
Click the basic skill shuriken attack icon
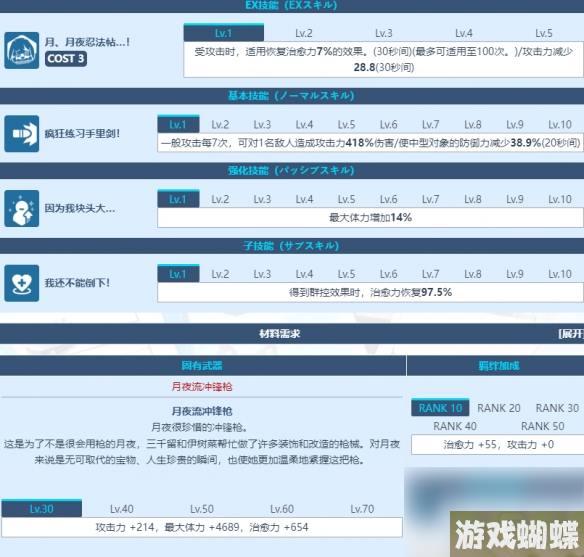coord(22,133)
